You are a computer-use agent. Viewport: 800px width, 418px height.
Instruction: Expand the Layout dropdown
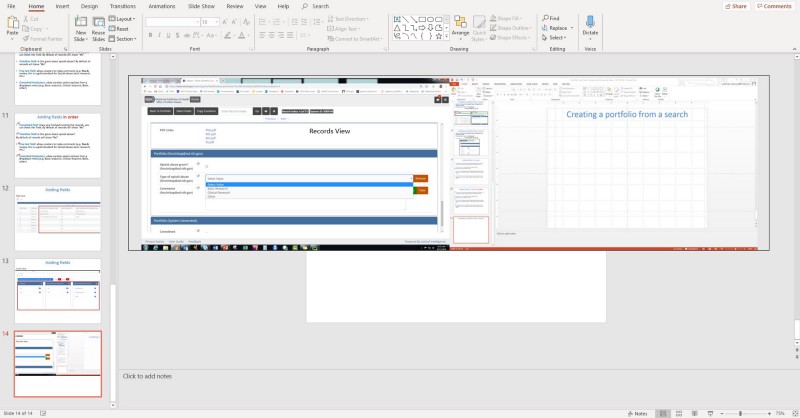click(x=124, y=18)
